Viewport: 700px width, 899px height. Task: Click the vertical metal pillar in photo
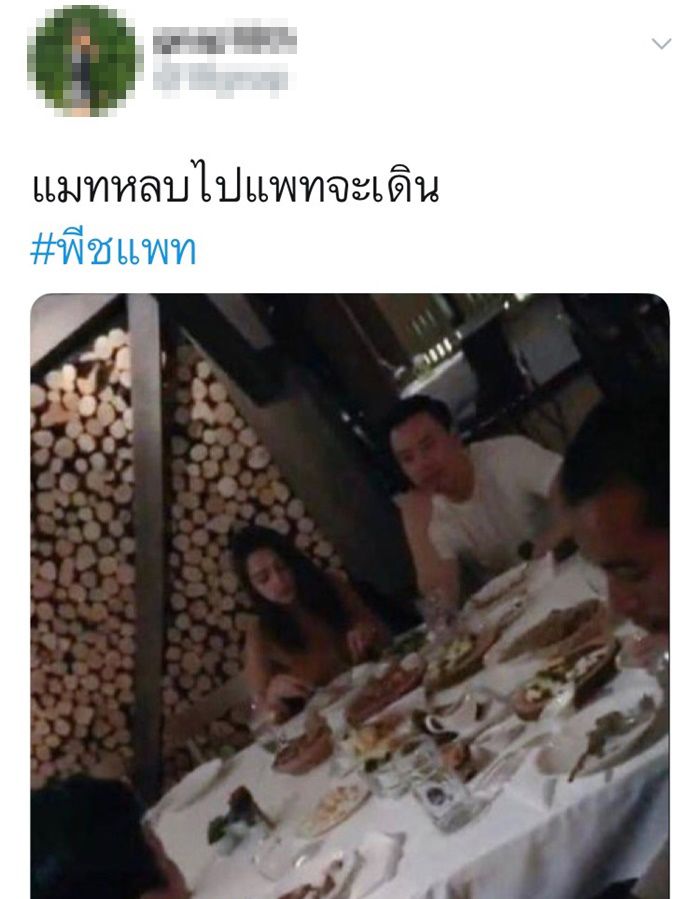(x=146, y=545)
